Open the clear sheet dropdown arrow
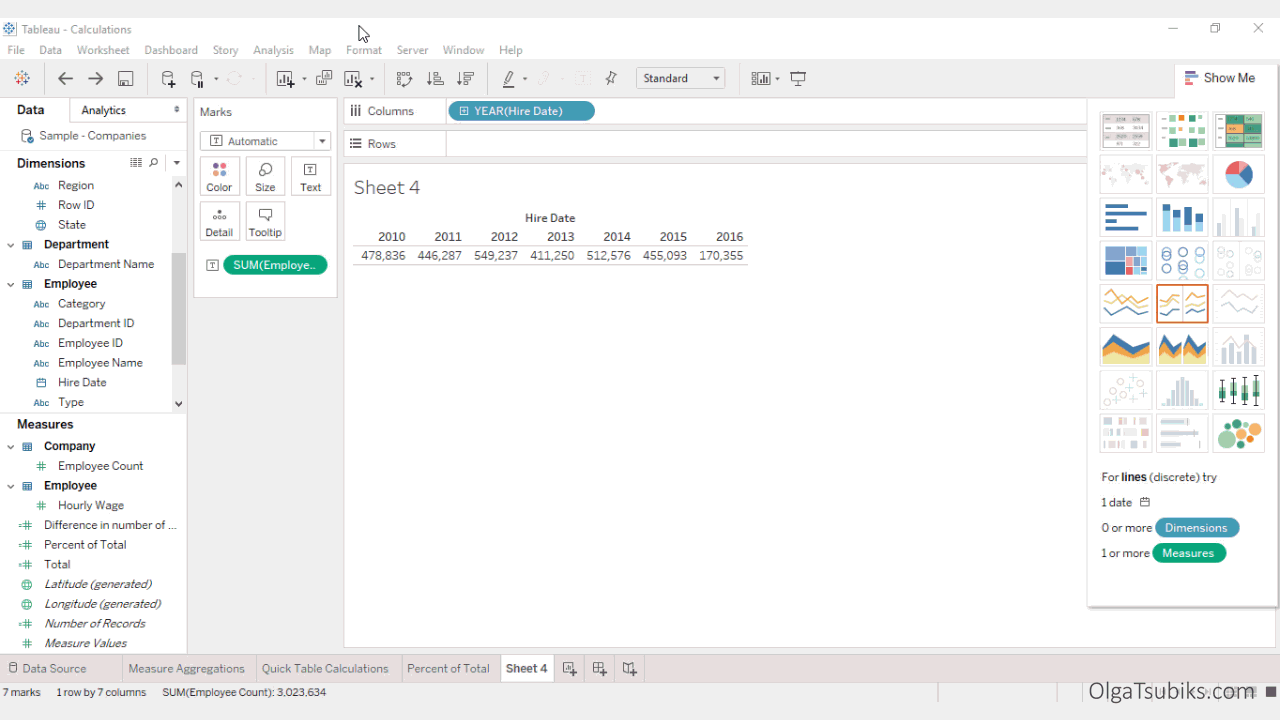 pyautogui.click(x=372, y=79)
